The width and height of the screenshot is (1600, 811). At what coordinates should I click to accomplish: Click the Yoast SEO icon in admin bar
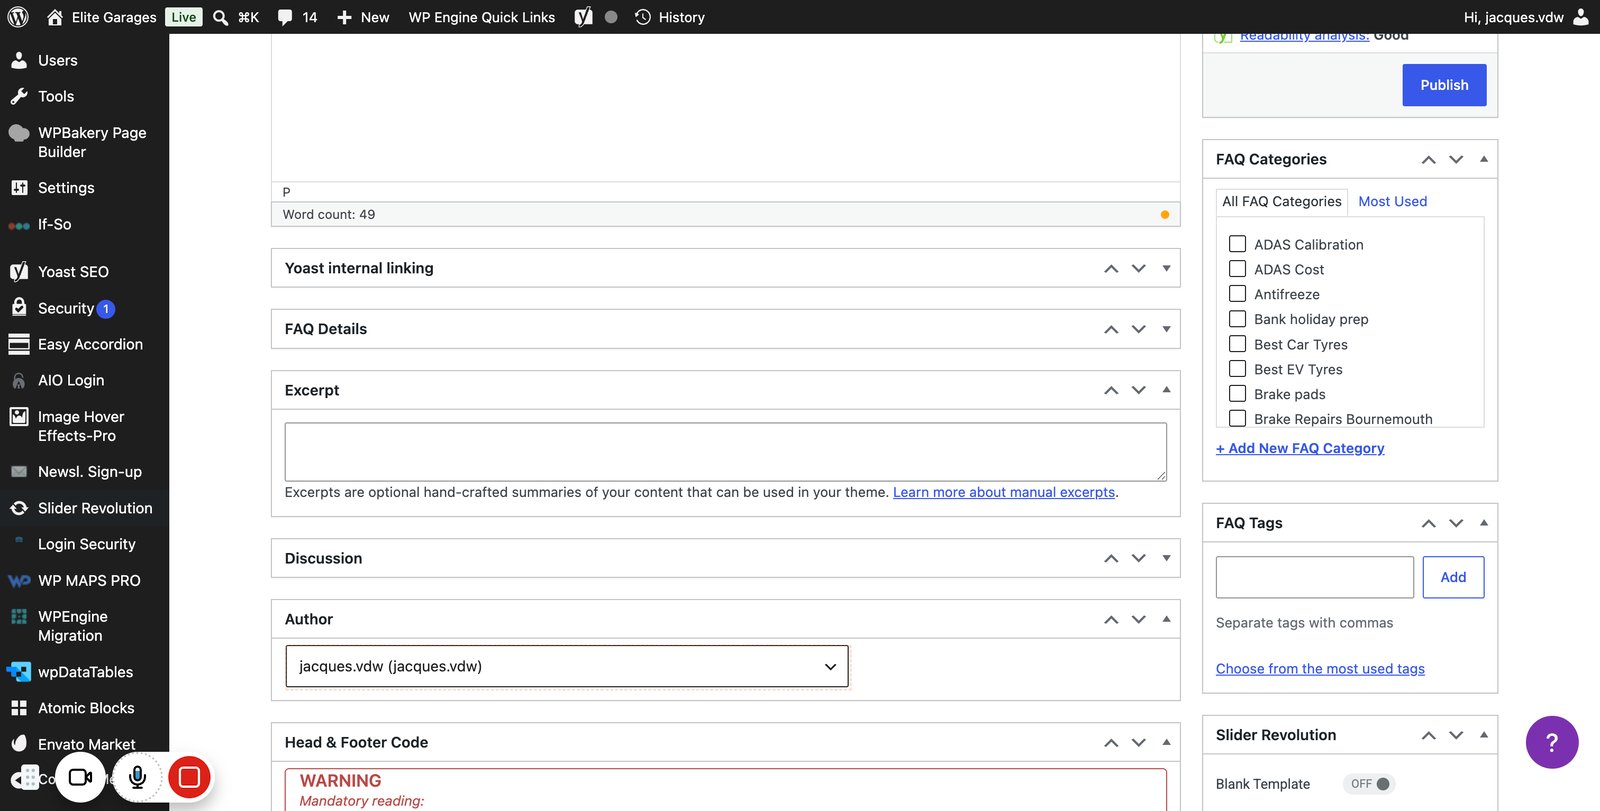click(x=584, y=17)
